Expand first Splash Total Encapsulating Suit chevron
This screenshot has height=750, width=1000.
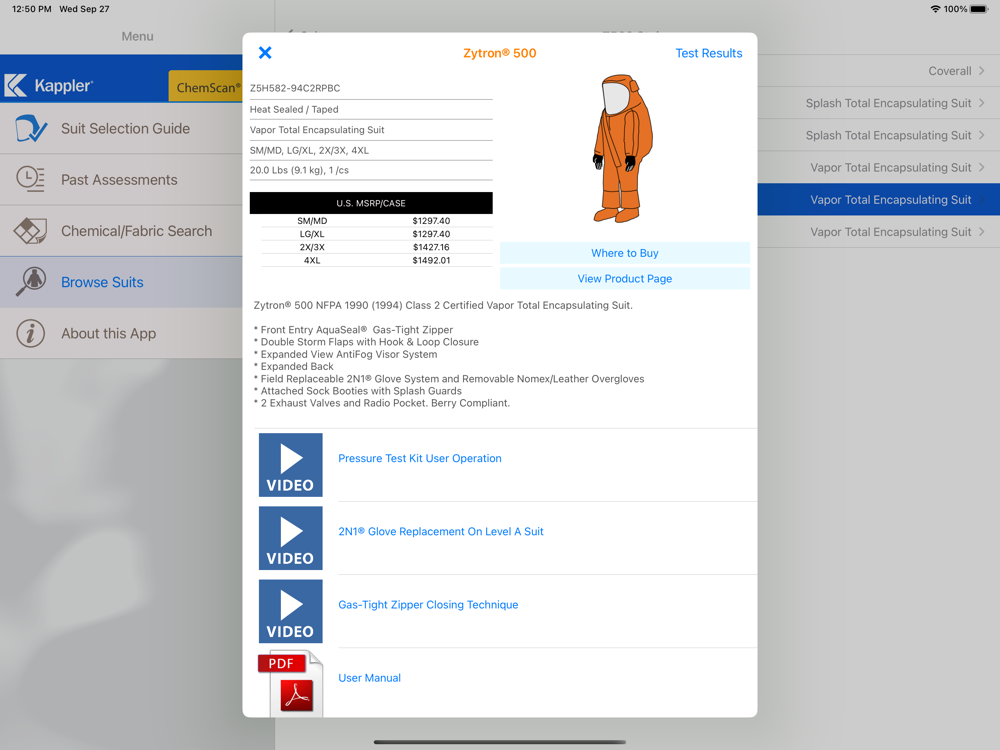[982, 103]
